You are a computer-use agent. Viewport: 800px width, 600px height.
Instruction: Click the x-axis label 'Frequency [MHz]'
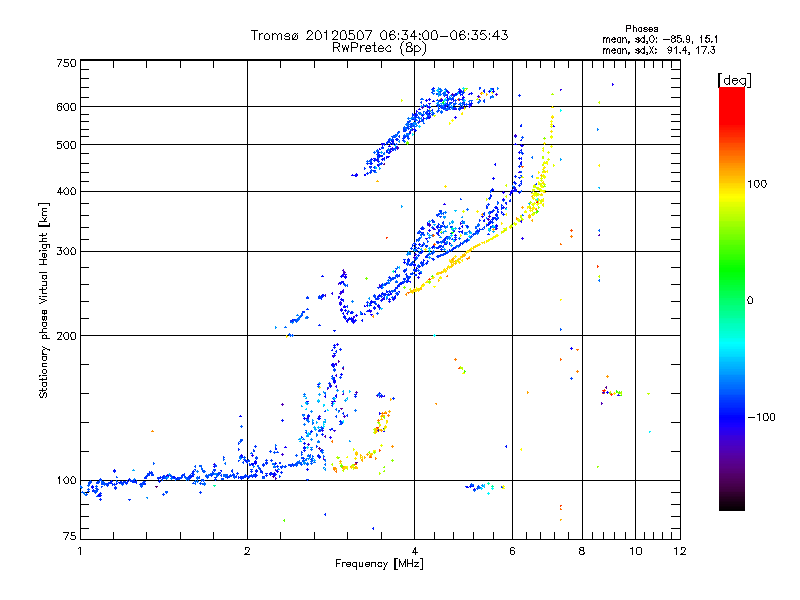tap(379, 564)
